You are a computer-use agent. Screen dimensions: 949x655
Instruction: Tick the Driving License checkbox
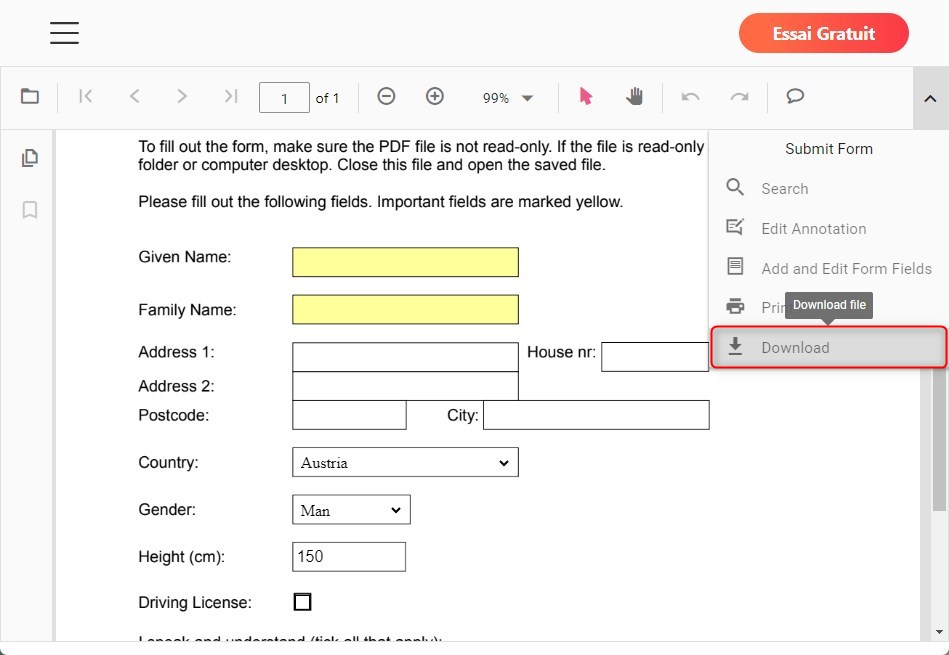302,601
